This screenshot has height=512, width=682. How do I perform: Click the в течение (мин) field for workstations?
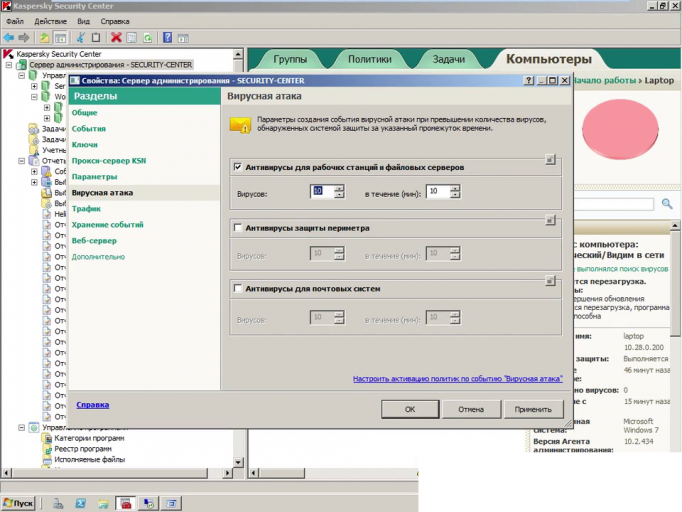(x=438, y=191)
